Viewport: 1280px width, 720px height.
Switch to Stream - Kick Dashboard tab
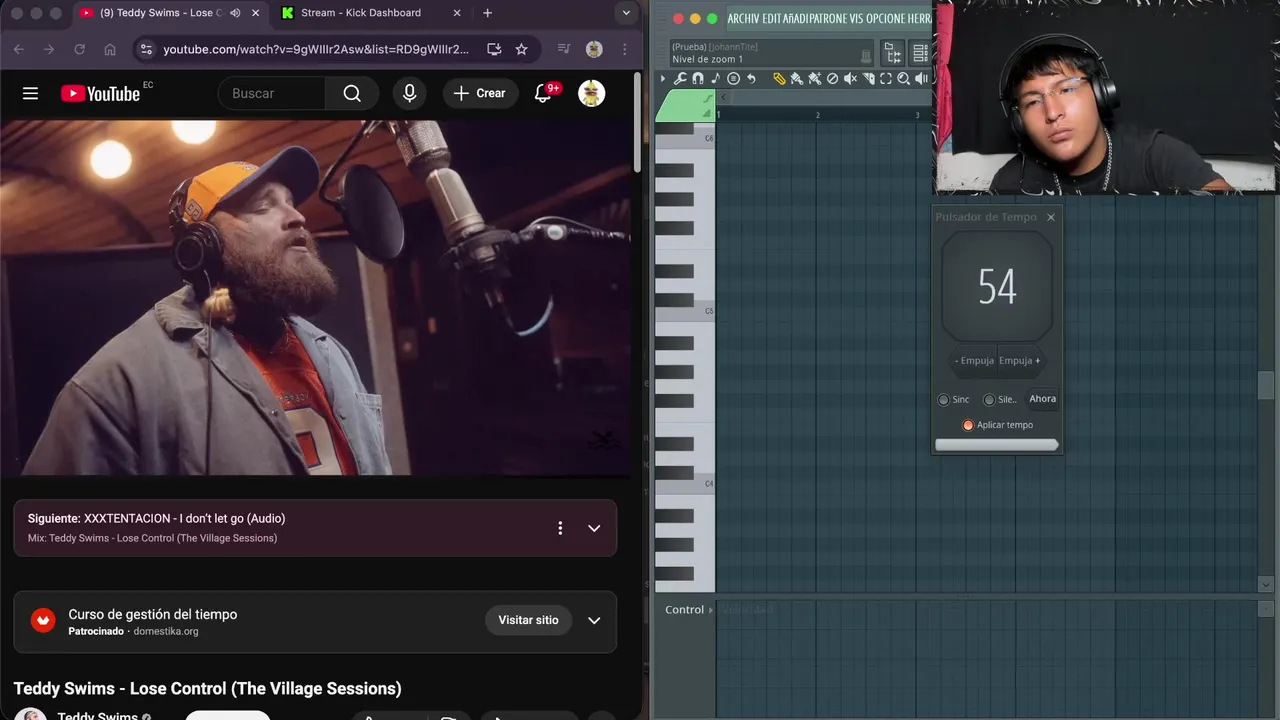(370, 13)
